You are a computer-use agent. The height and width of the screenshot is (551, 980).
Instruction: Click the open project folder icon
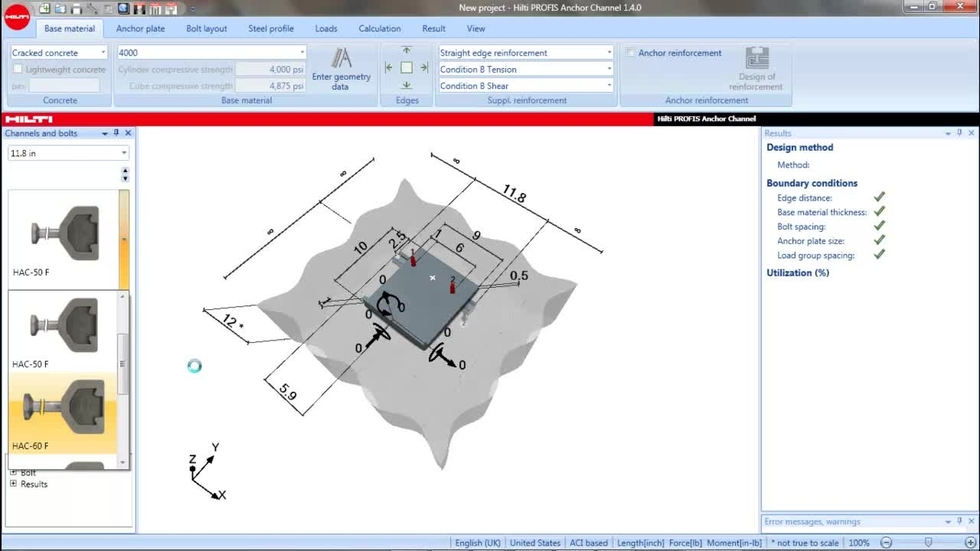(60, 9)
